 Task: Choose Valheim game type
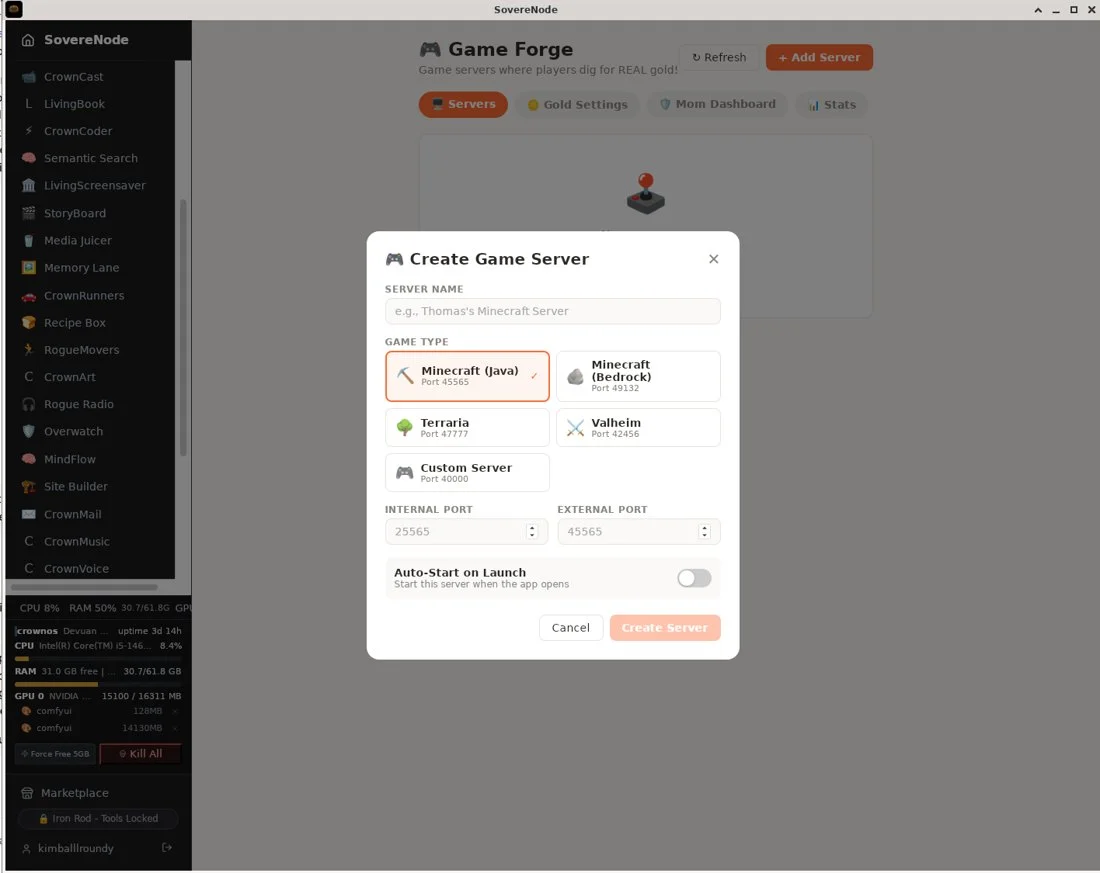pos(638,428)
